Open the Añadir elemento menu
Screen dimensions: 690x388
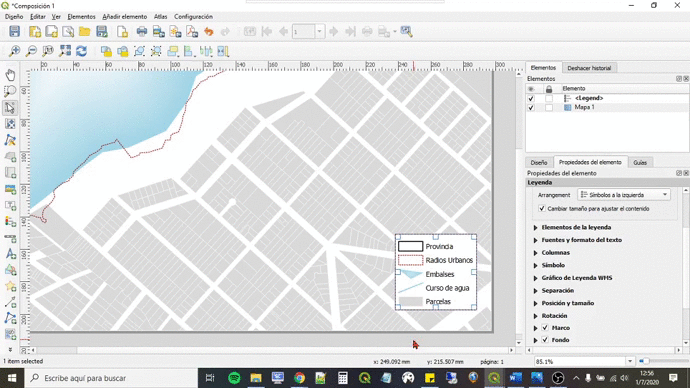[125, 17]
